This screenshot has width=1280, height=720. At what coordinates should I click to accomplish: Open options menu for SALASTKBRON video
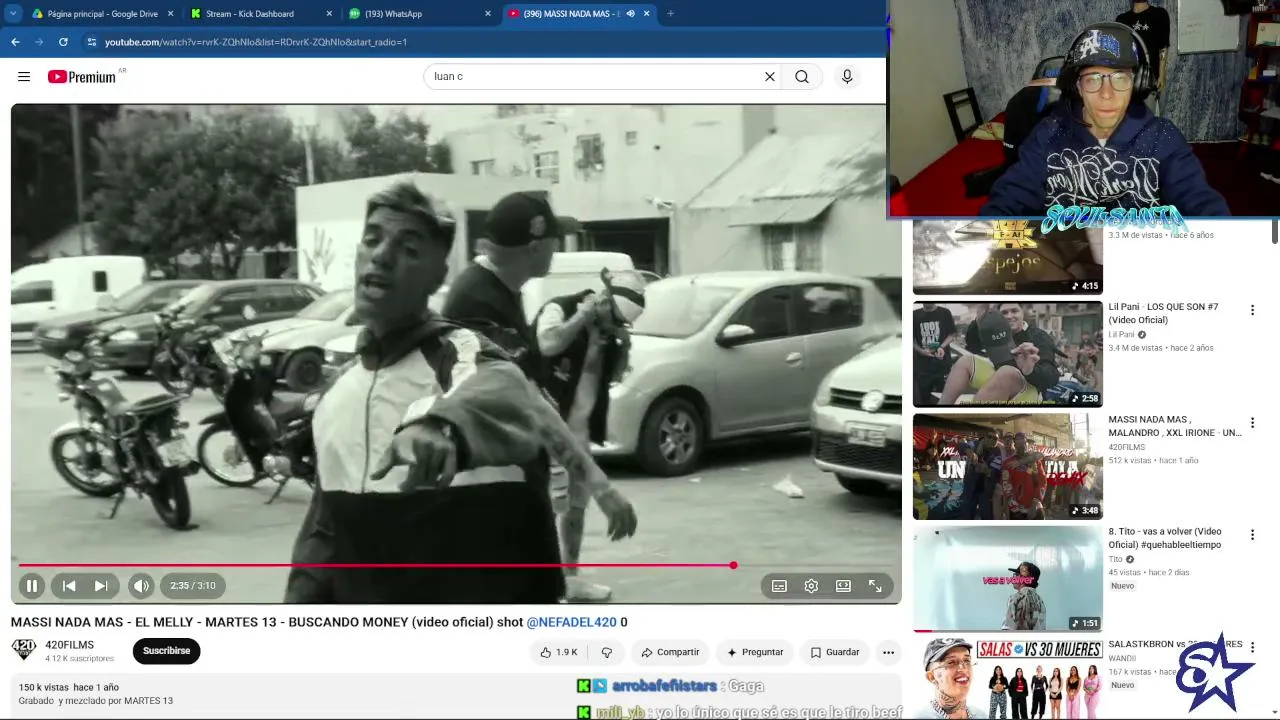click(1252, 647)
